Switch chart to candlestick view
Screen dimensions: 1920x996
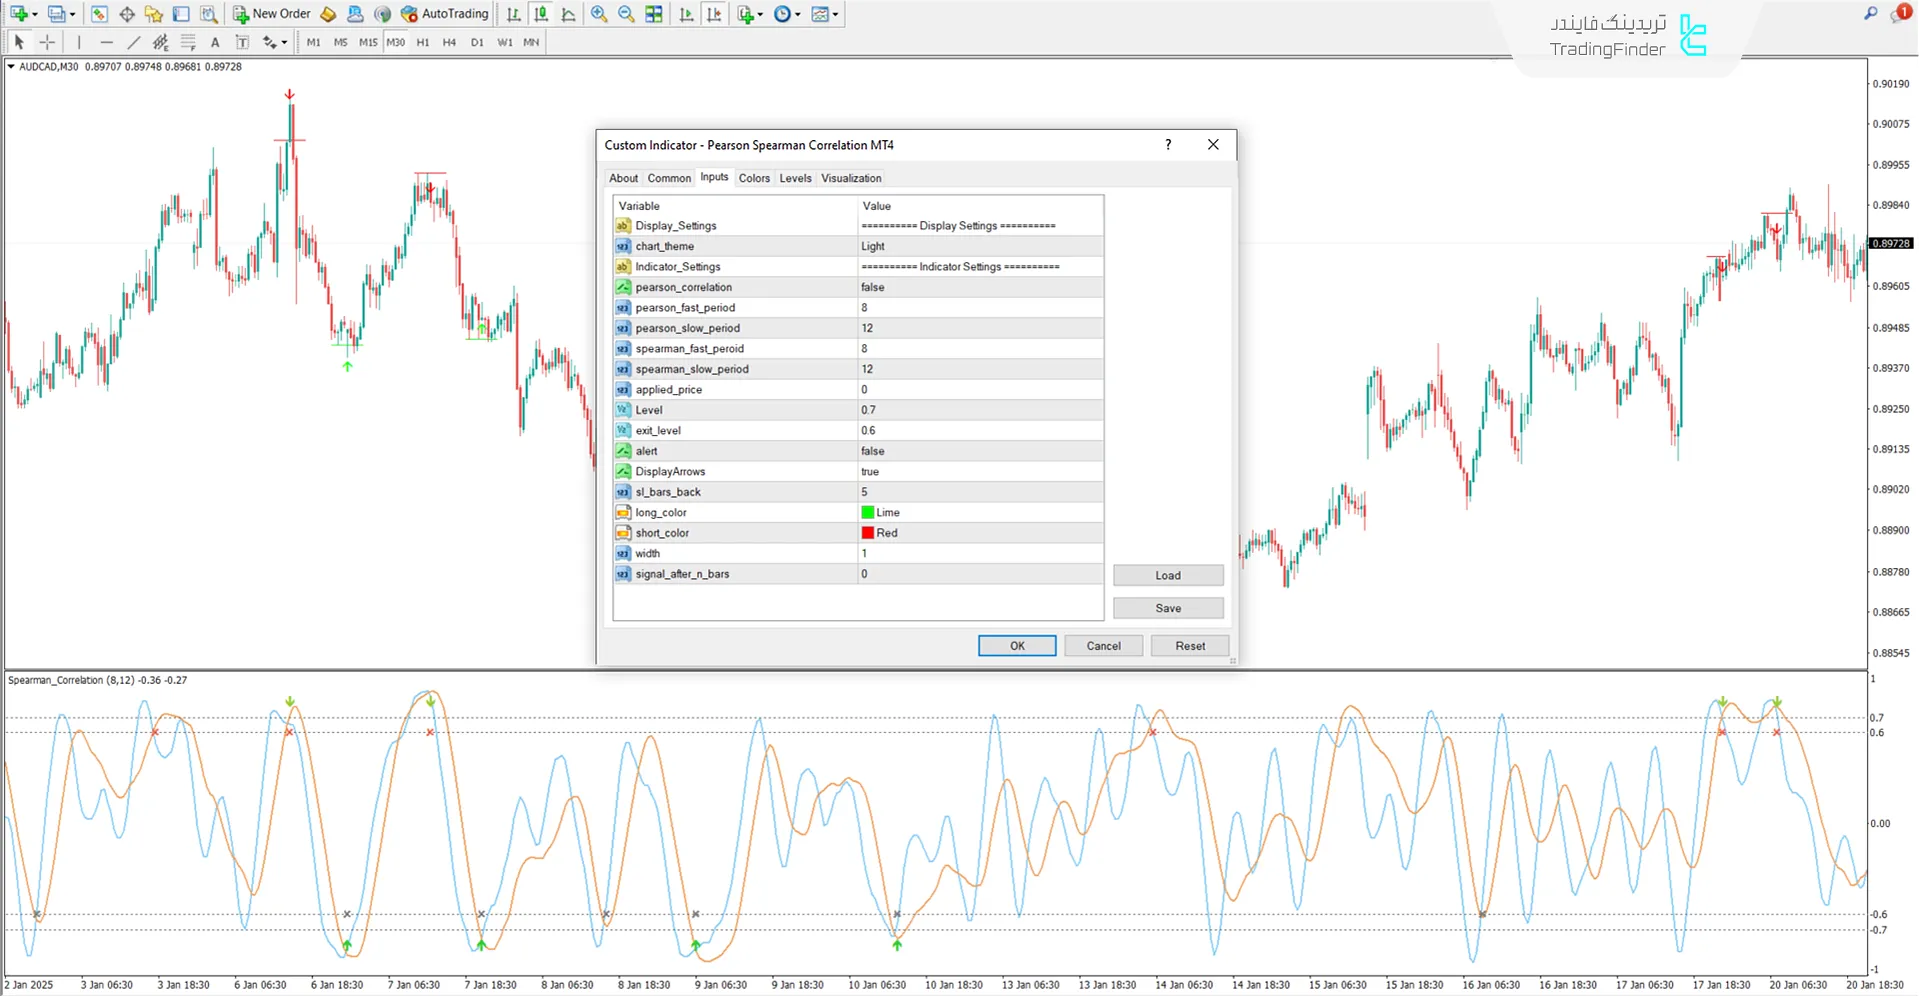coord(540,14)
